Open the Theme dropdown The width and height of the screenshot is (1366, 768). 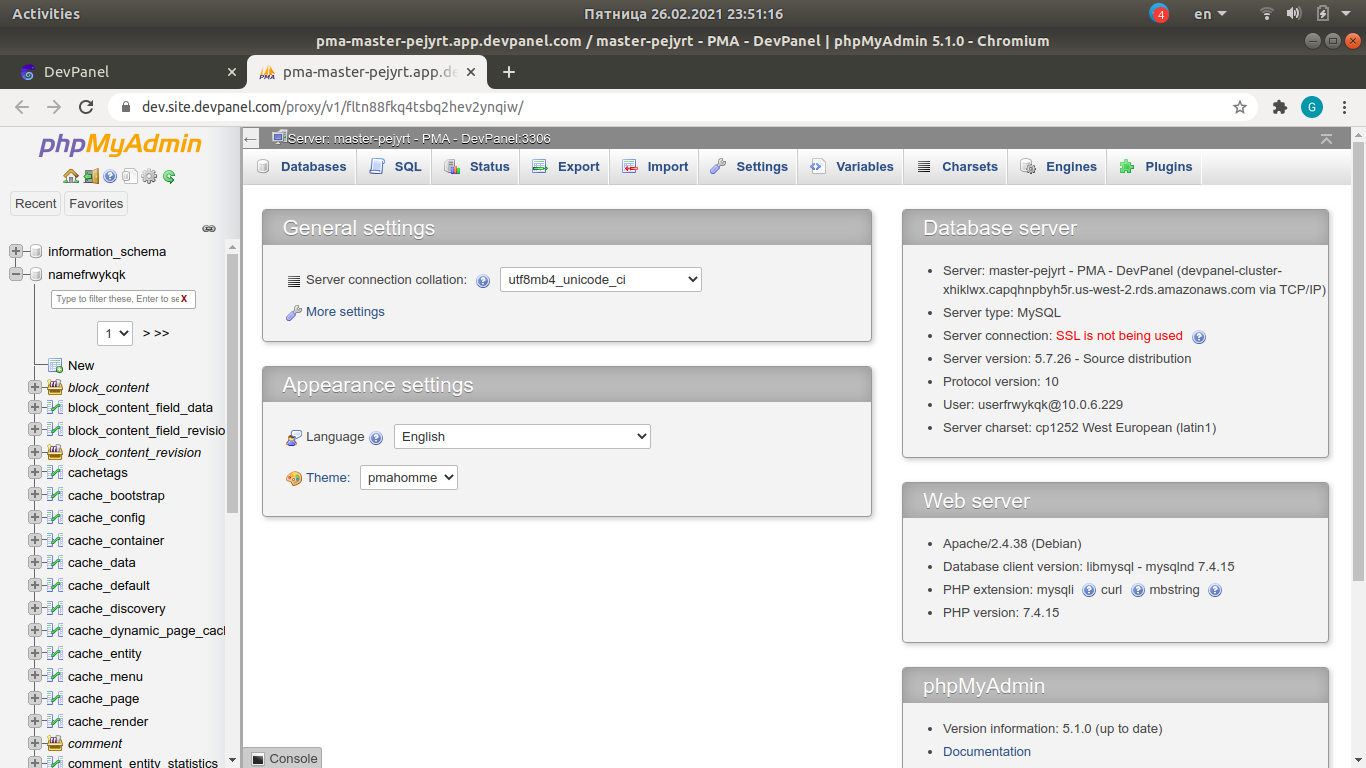[x=409, y=477]
